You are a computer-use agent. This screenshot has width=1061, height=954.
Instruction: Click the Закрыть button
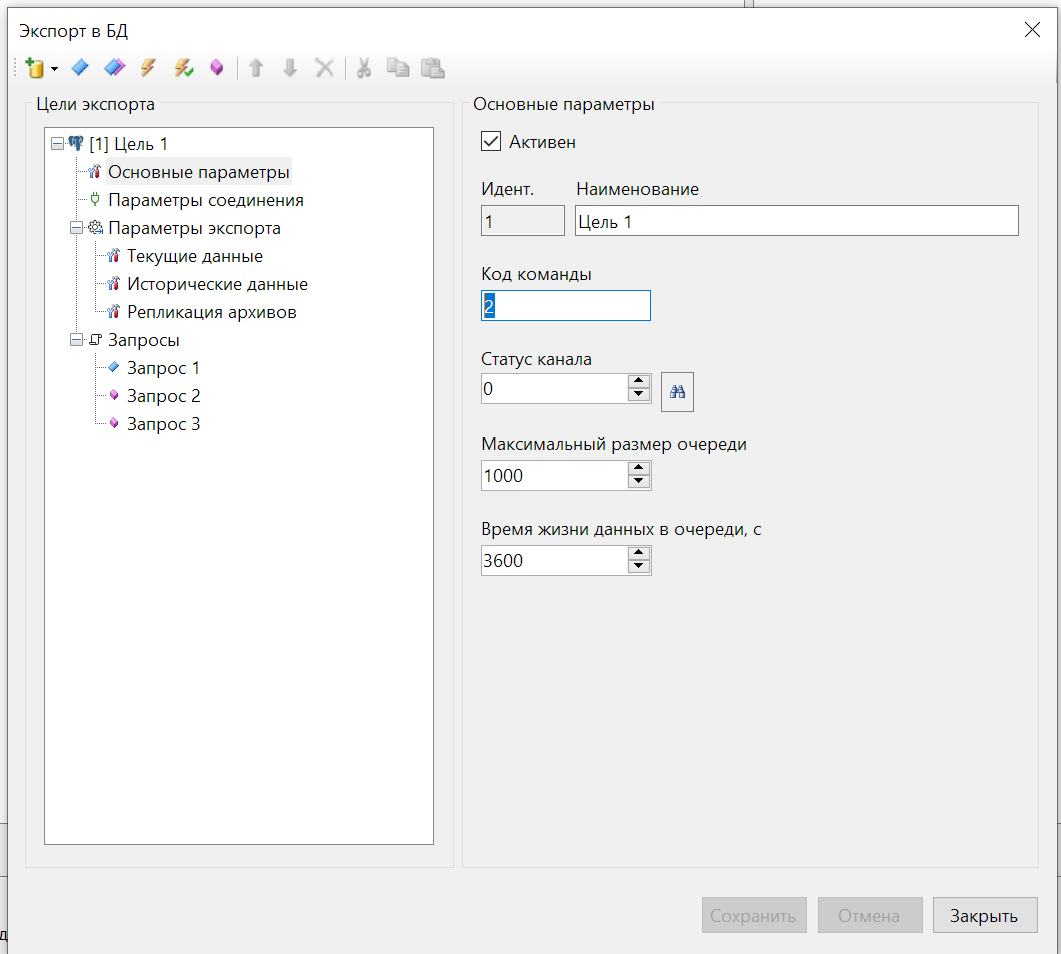(x=985, y=915)
